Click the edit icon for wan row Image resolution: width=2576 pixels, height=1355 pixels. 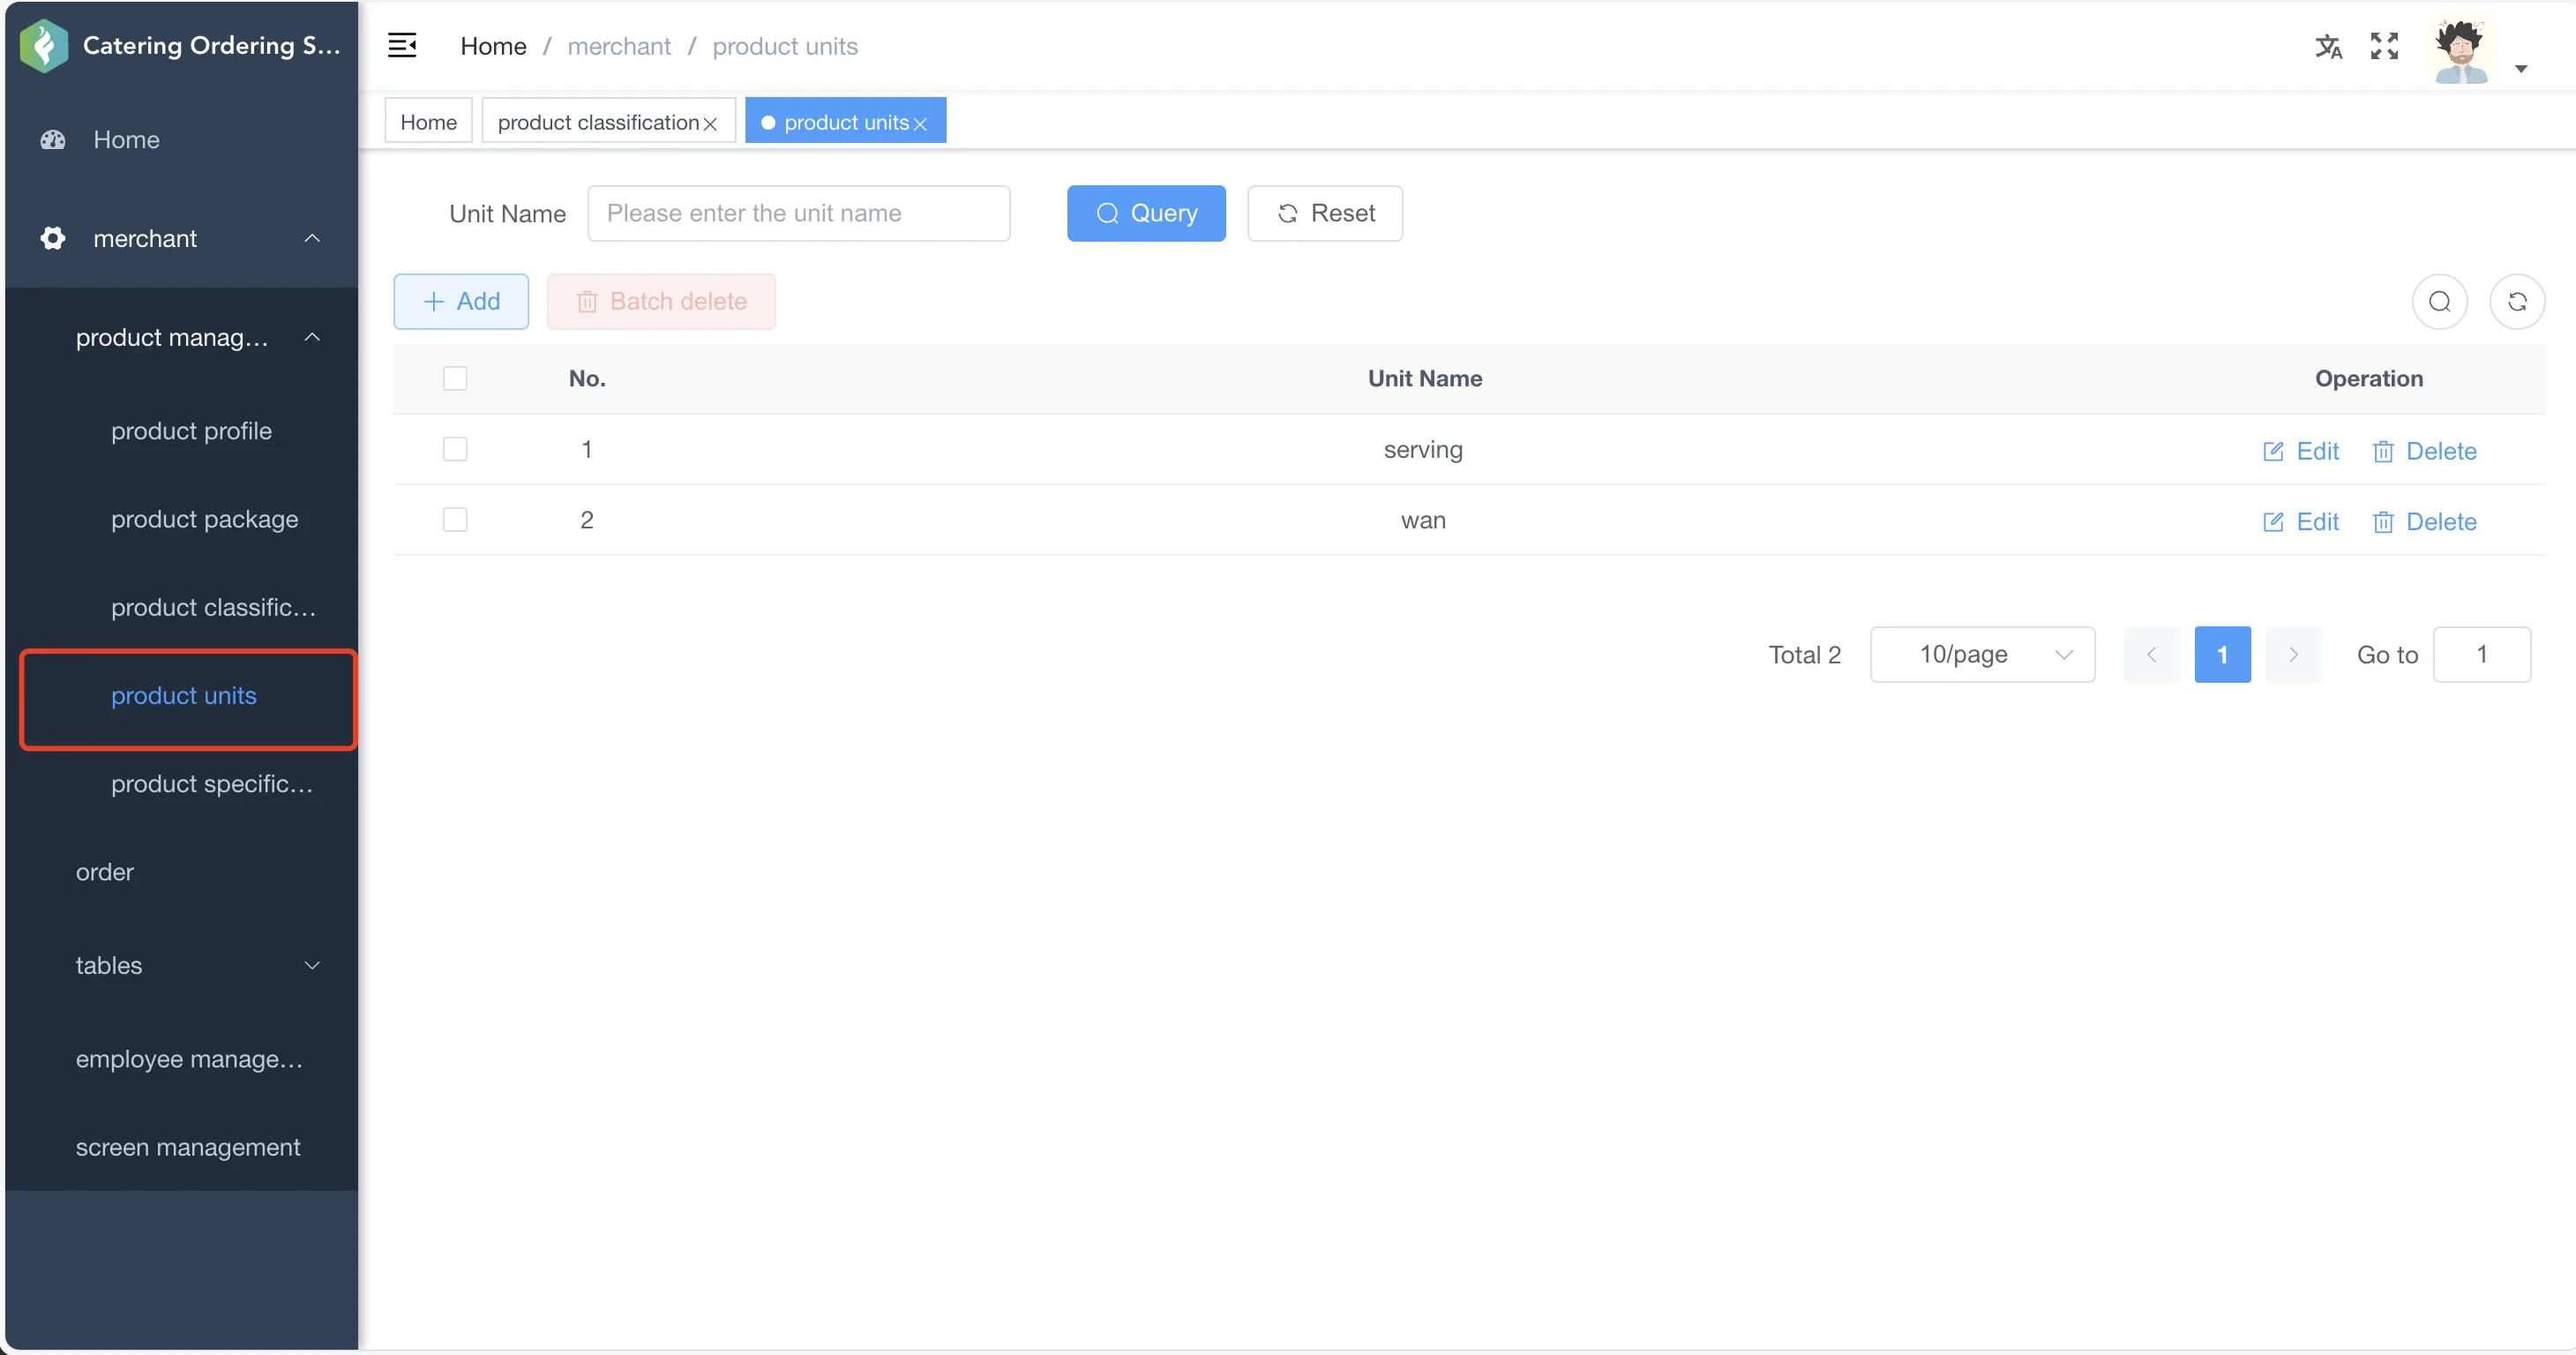[x=2273, y=522]
